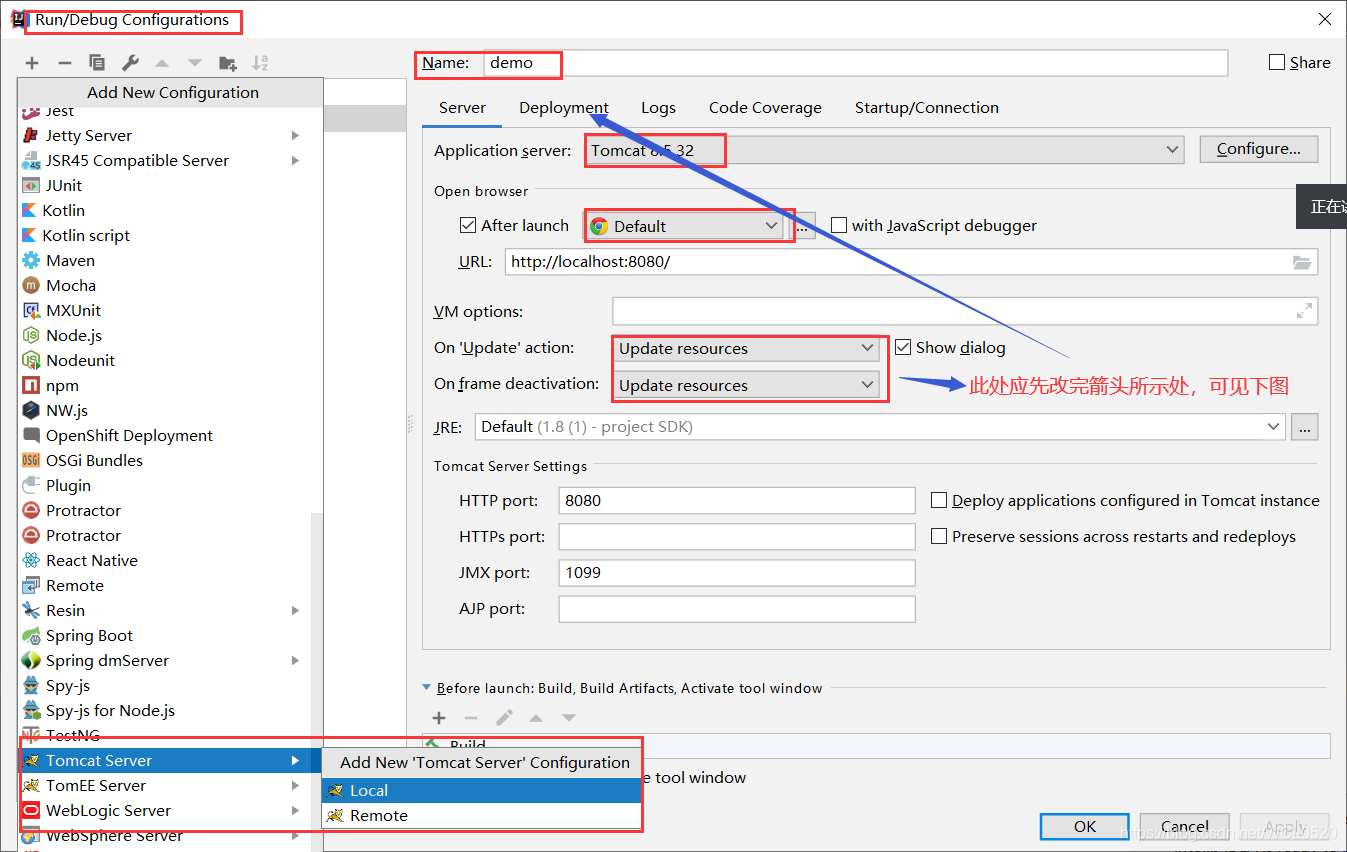Click the Name input field
The image size is (1347, 852).
[x=855, y=62]
